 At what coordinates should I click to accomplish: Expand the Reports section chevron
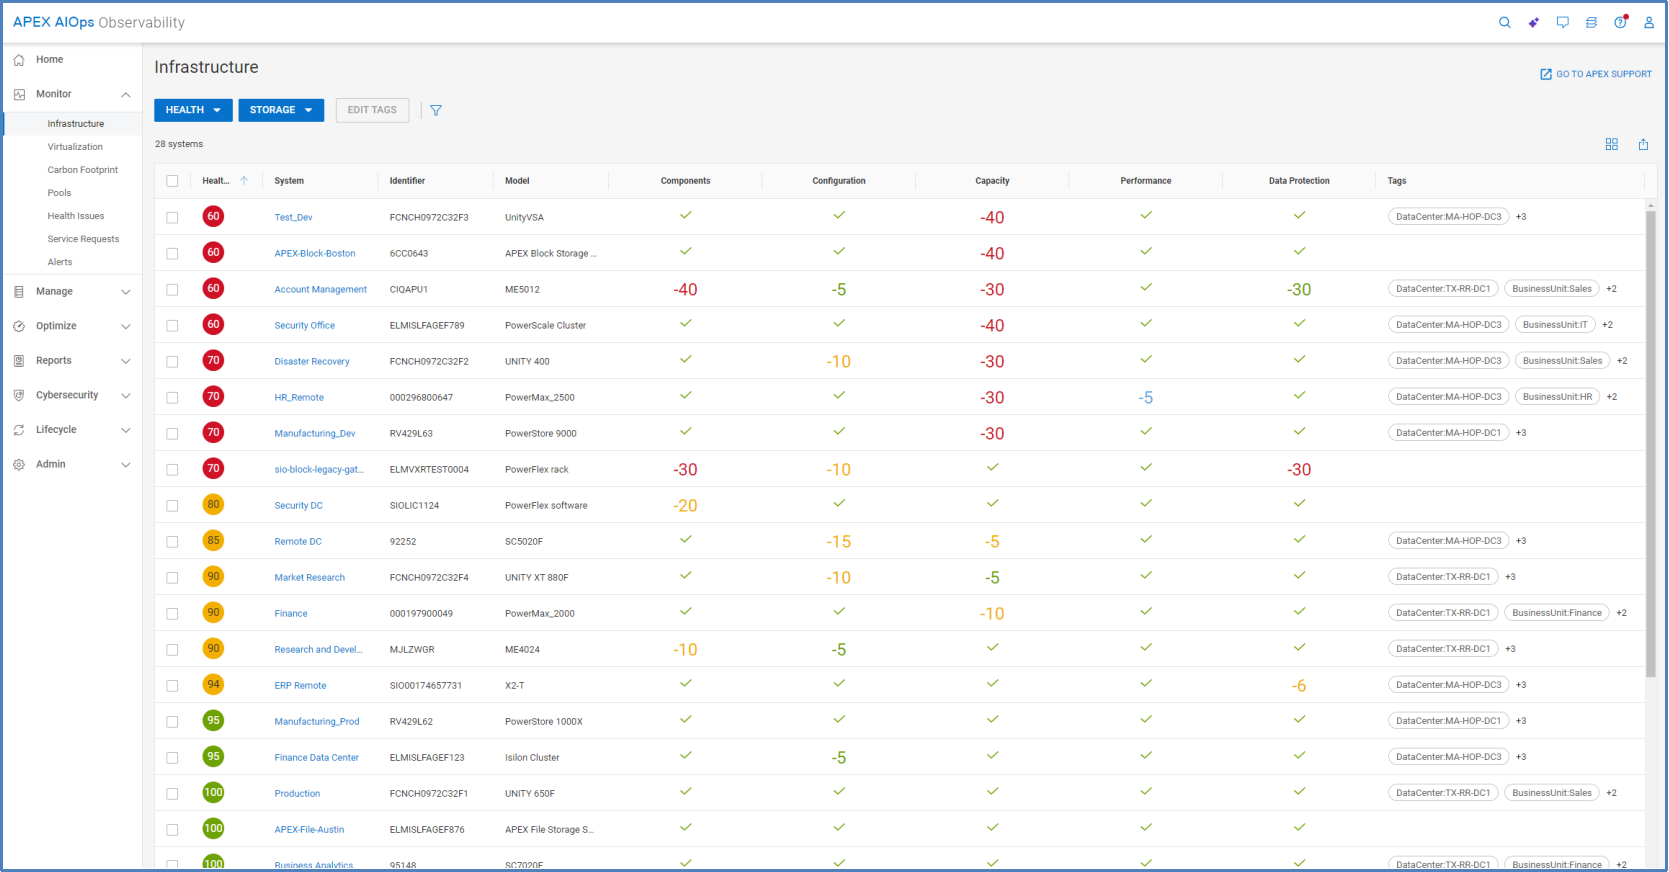click(126, 361)
